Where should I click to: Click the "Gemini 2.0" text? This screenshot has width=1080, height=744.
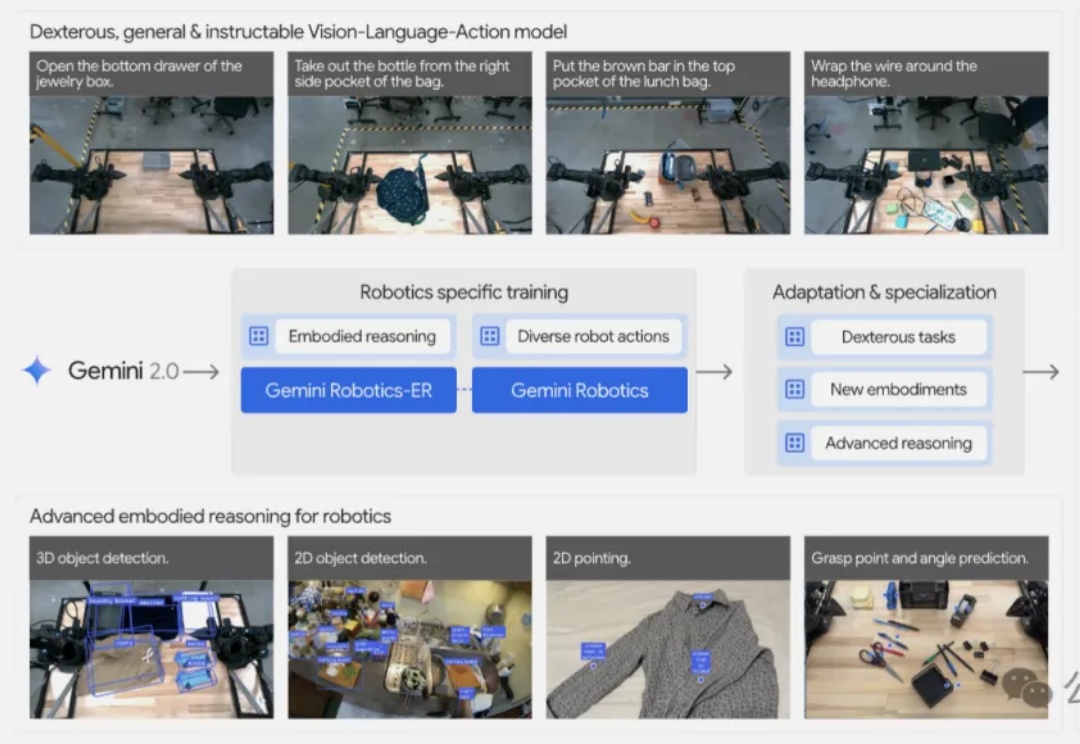coord(124,371)
